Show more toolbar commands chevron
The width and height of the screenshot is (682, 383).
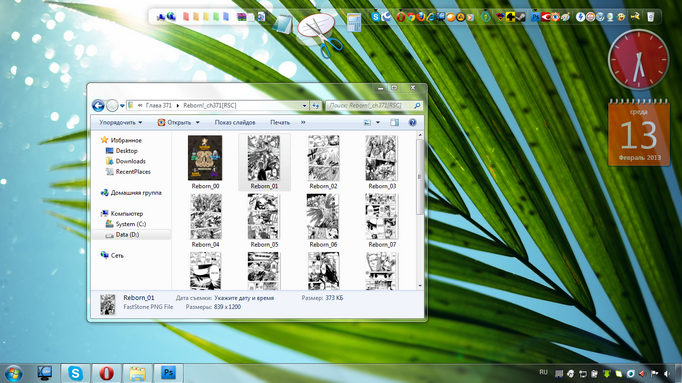pos(303,123)
